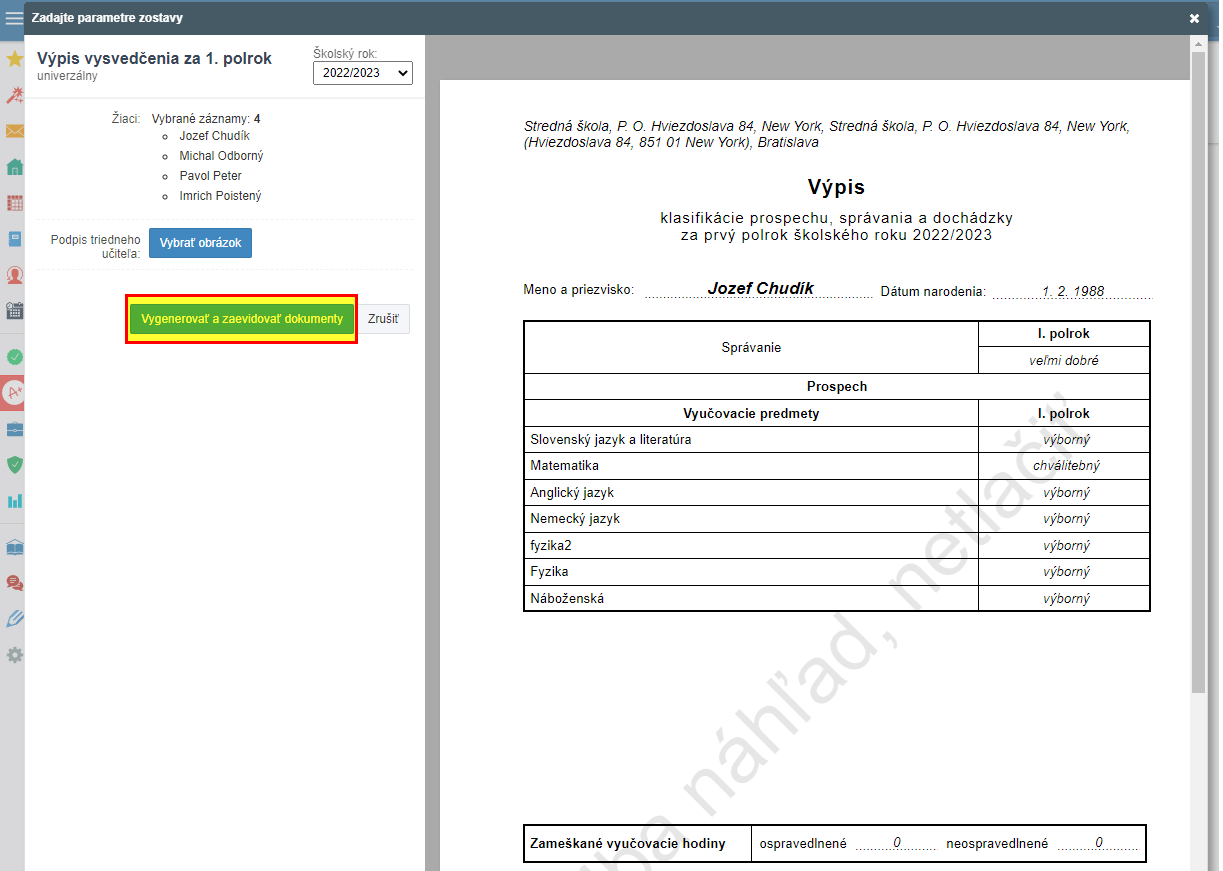Open the red person profile icon
This screenshot has height=871, width=1223.
pyautogui.click(x=14, y=274)
